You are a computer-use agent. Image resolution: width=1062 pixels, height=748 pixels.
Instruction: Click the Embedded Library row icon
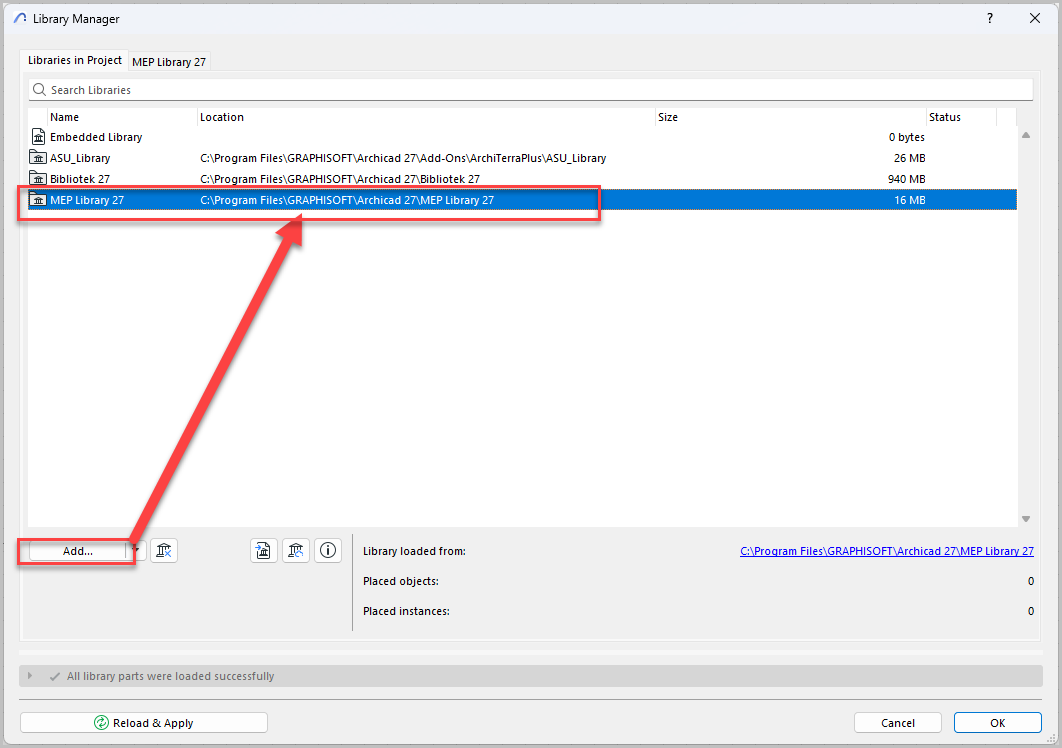pos(39,137)
